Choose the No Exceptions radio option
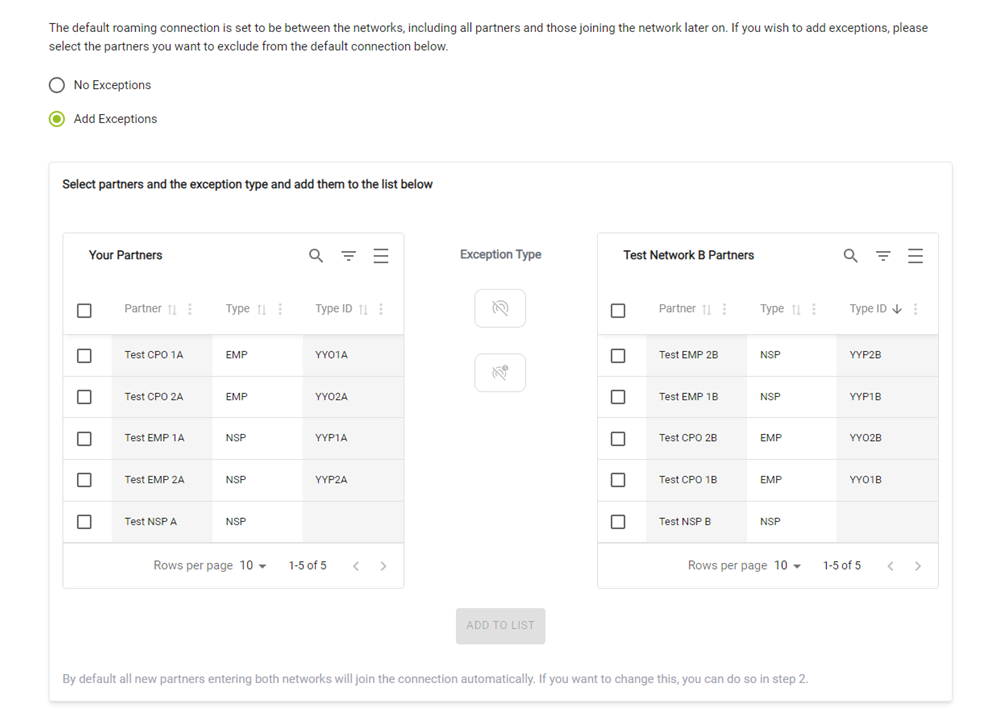 pyautogui.click(x=57, y=85)
